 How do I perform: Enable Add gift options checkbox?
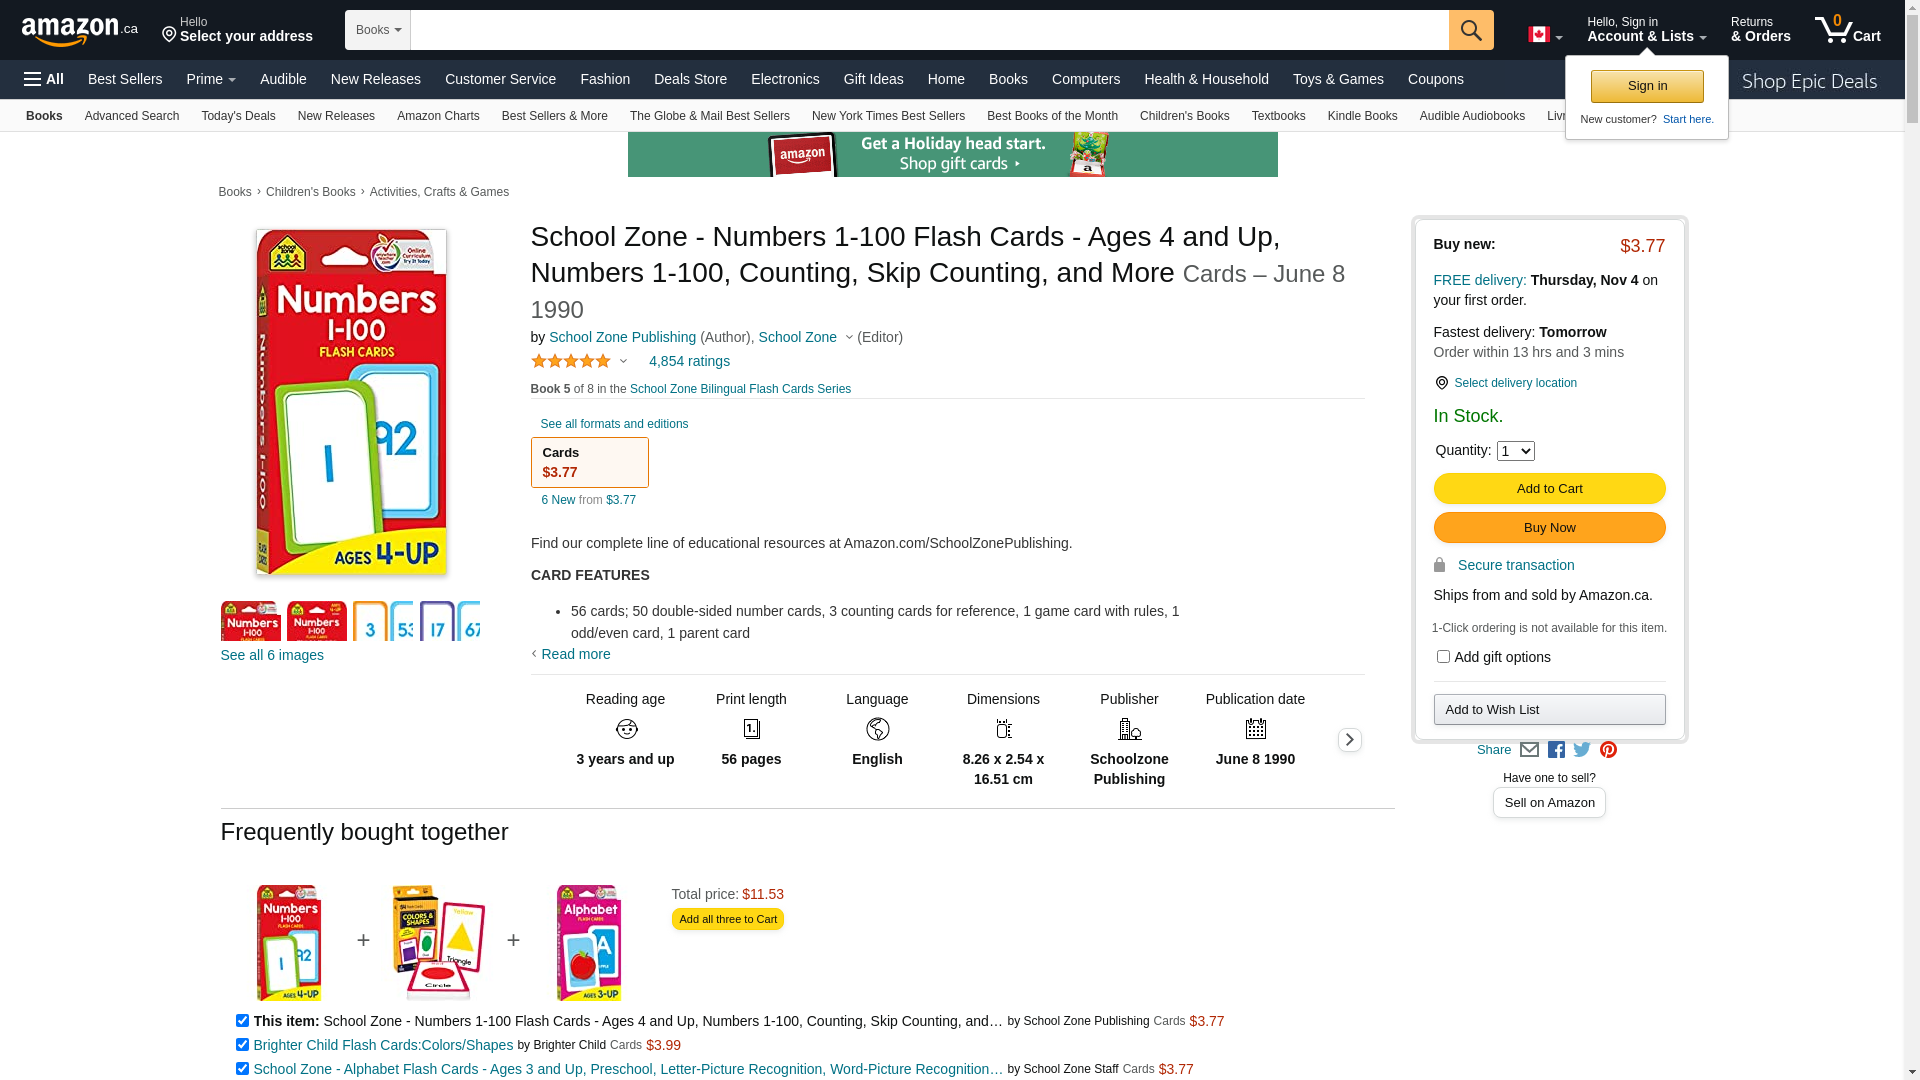[1443, 657]
